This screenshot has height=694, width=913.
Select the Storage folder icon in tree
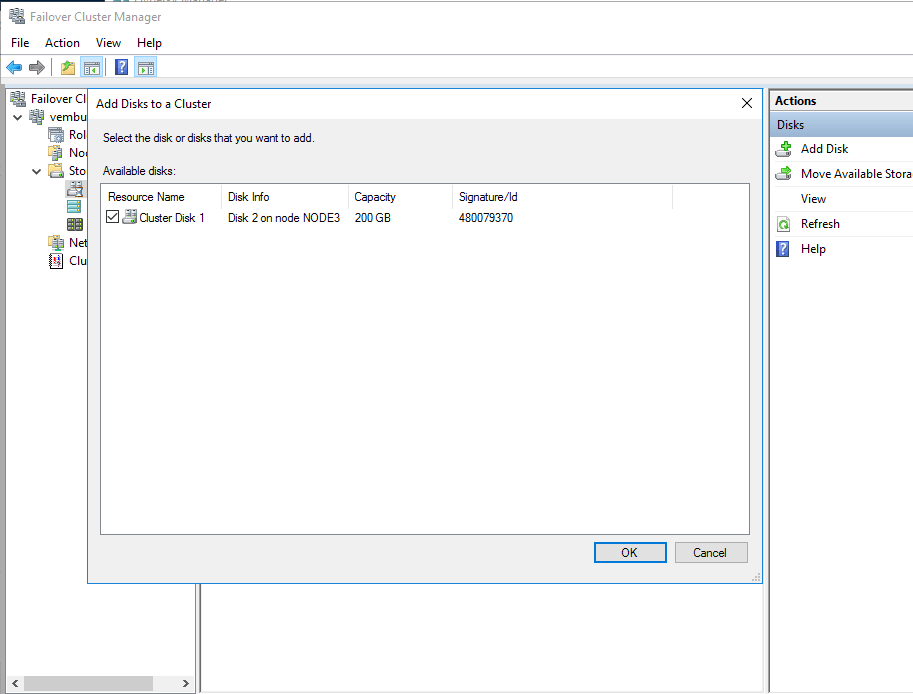tap(56, 171)
